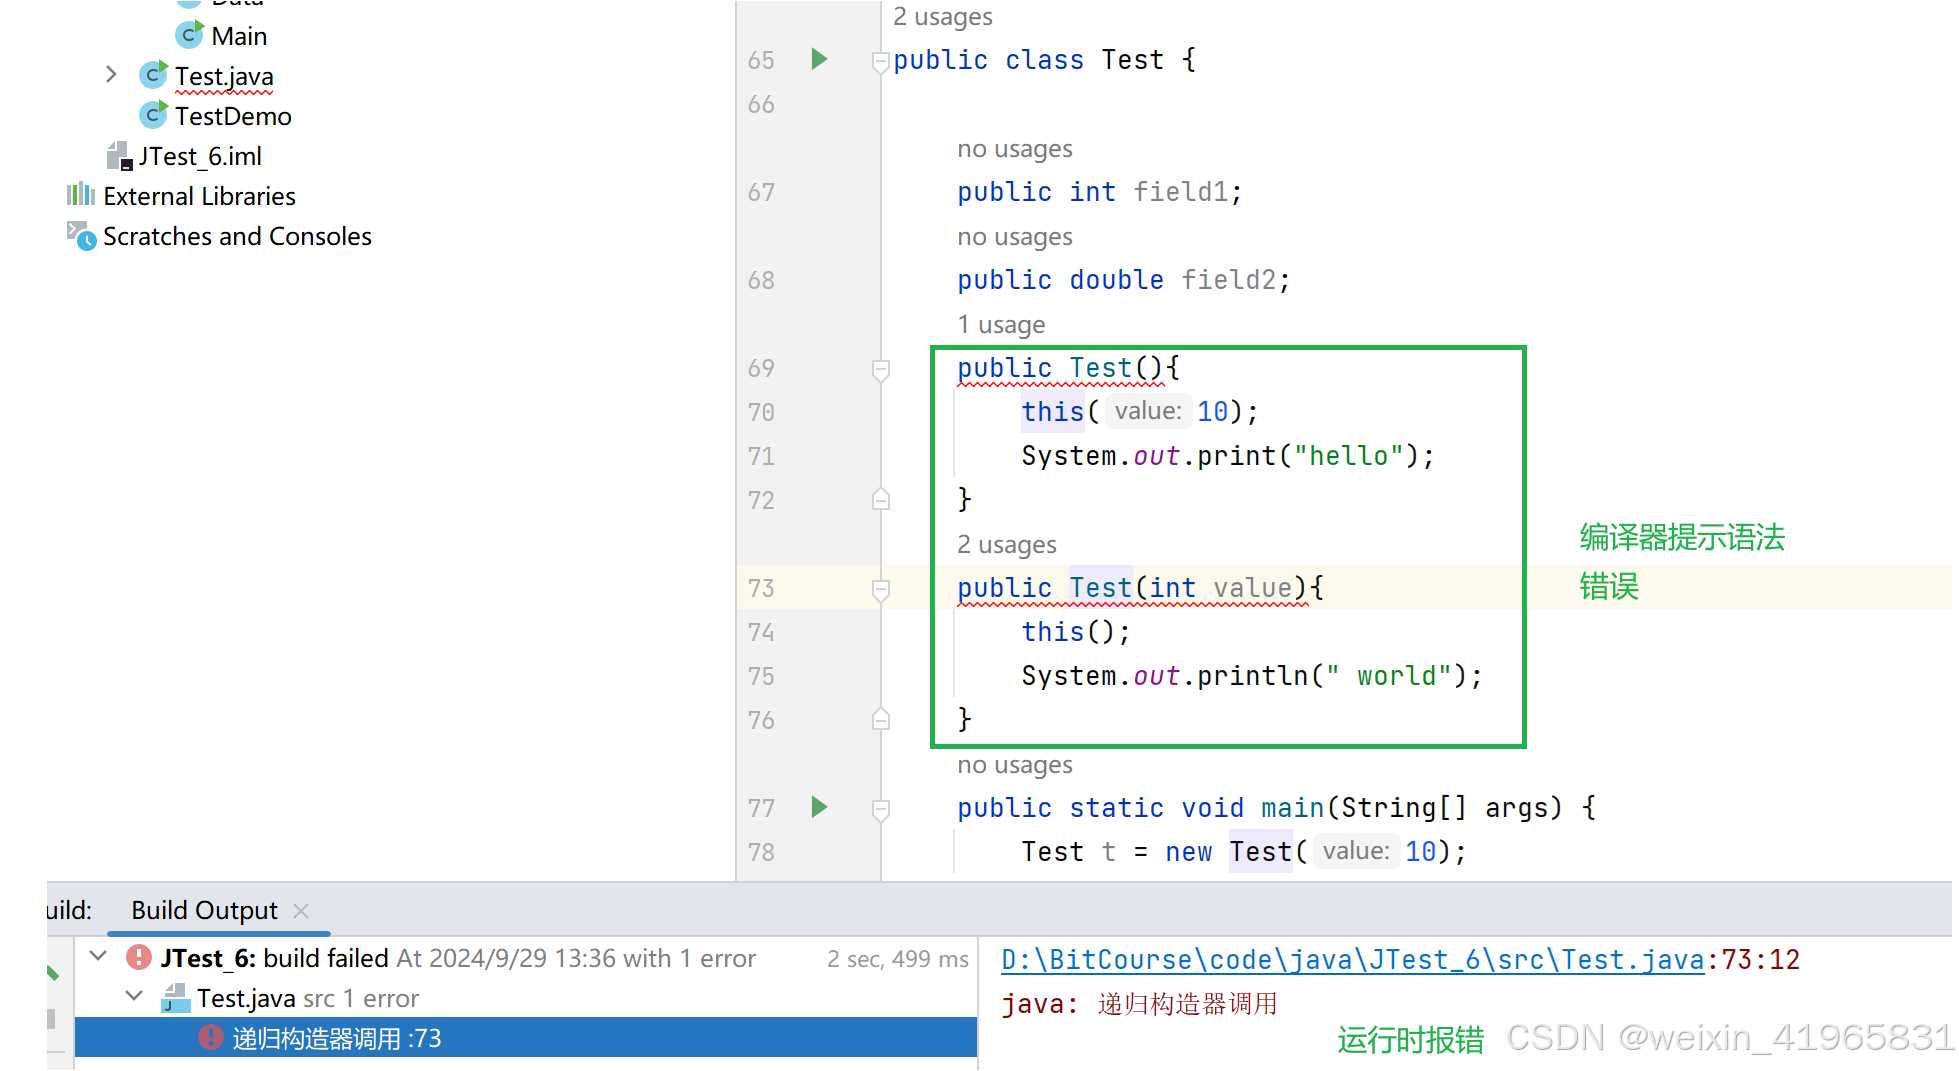The height and width of the screenshot is (1071, 1959).
Task: Select Main in the project tree
Action: (x=239, y=36)
